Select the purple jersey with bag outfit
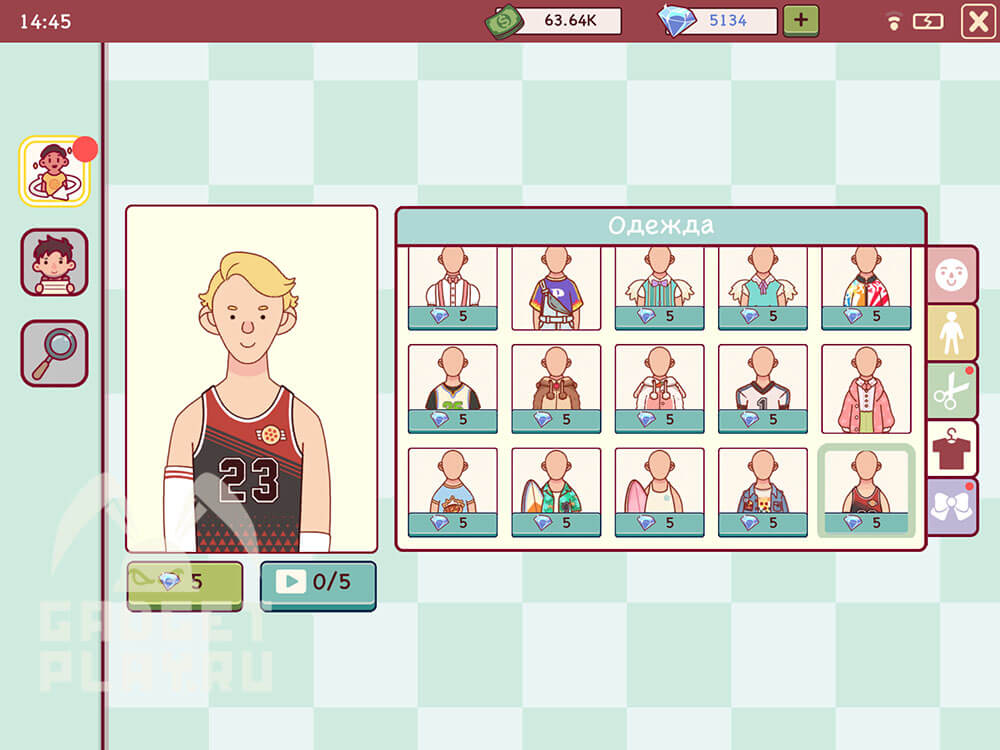 tap(556, 287)
